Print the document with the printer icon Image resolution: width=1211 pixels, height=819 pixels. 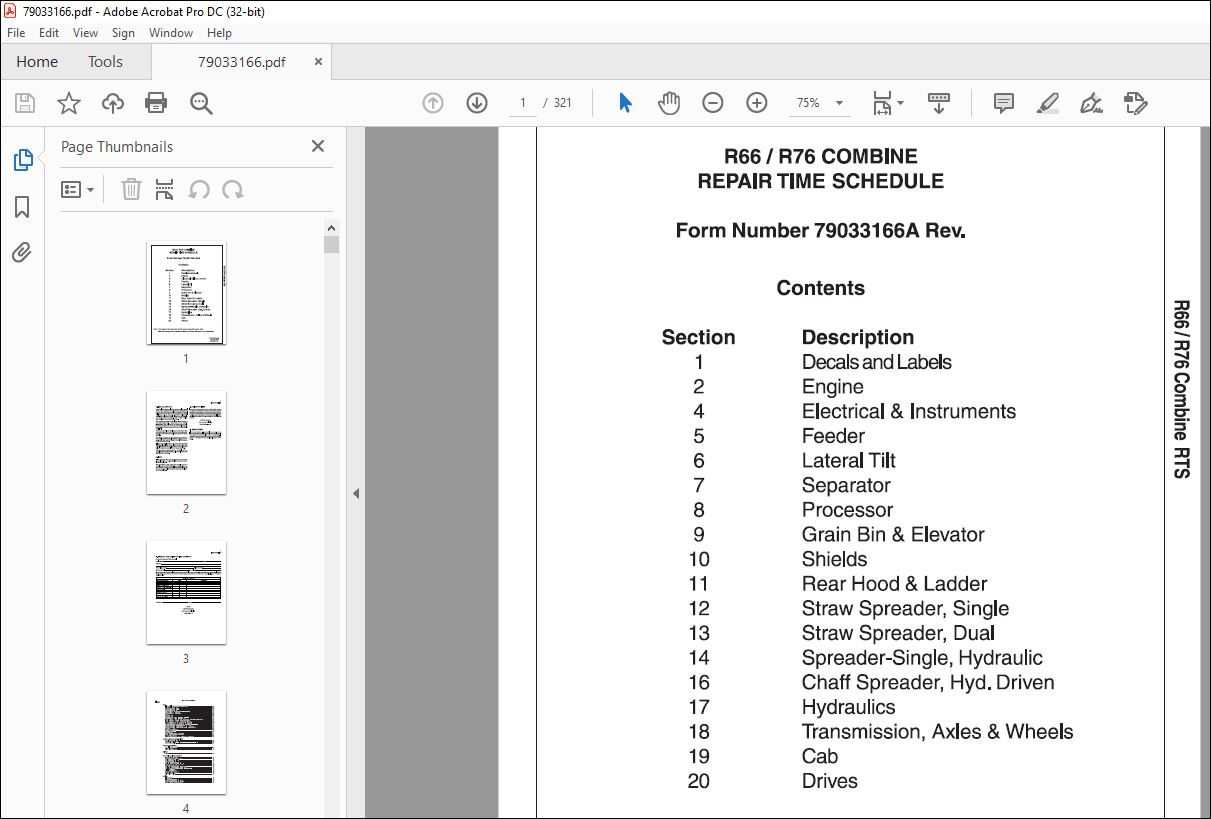point(156,103)
